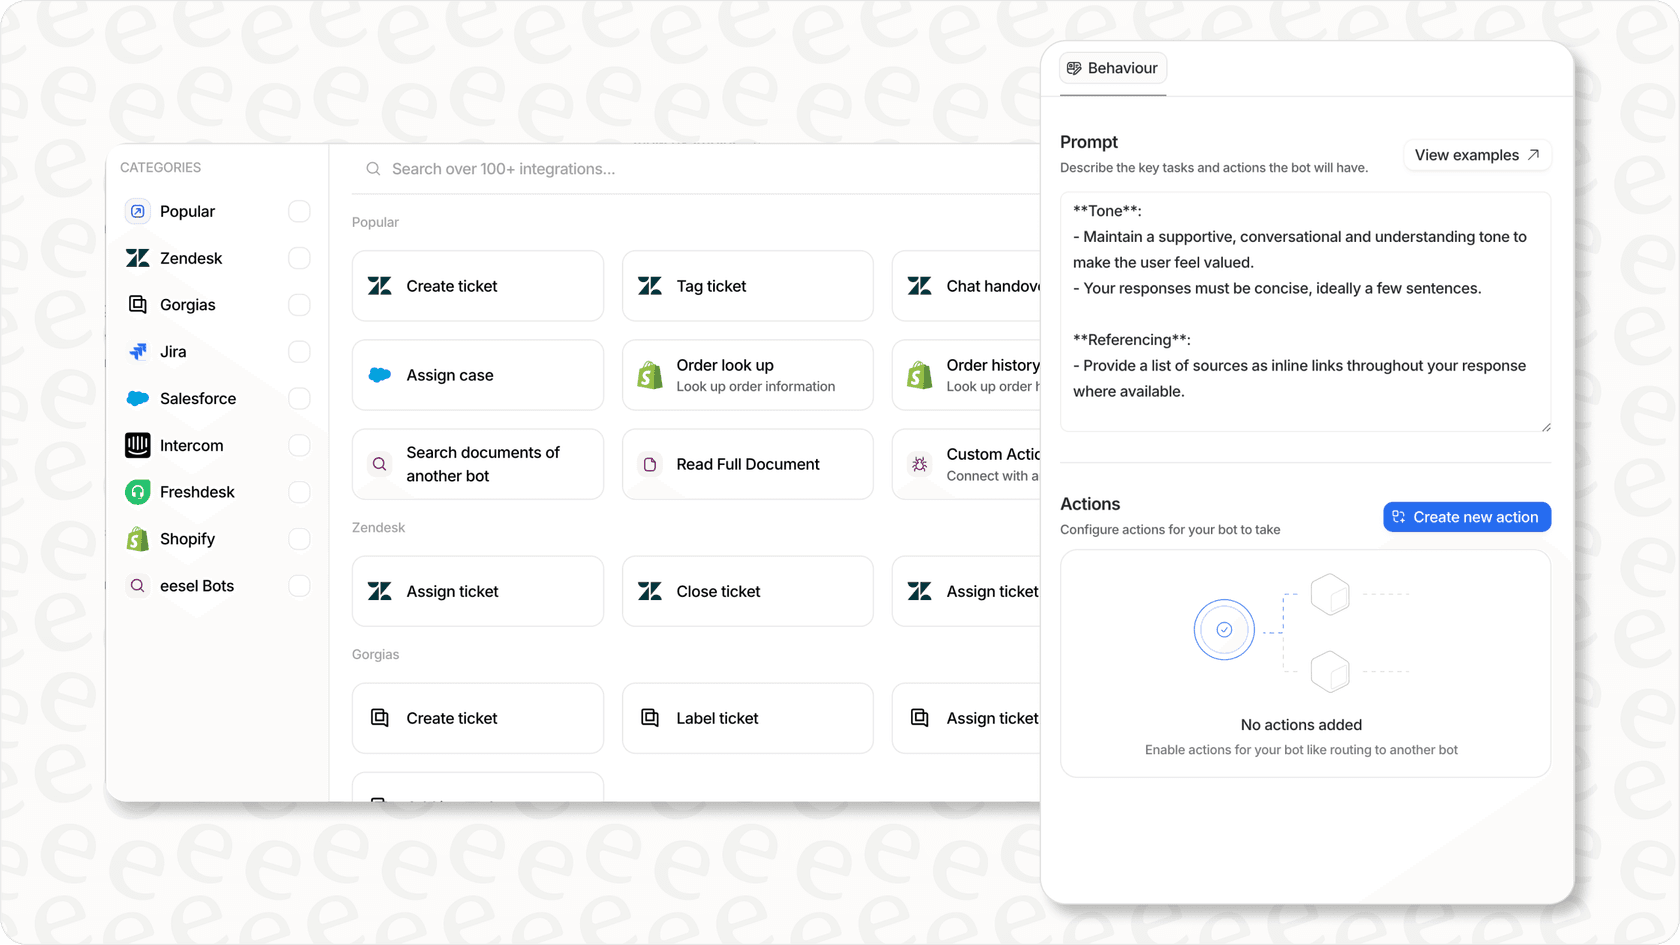Viewport: 1680px width, 945px height.
Task: Select the Popular category entry
Action: (x=186, y=211)
